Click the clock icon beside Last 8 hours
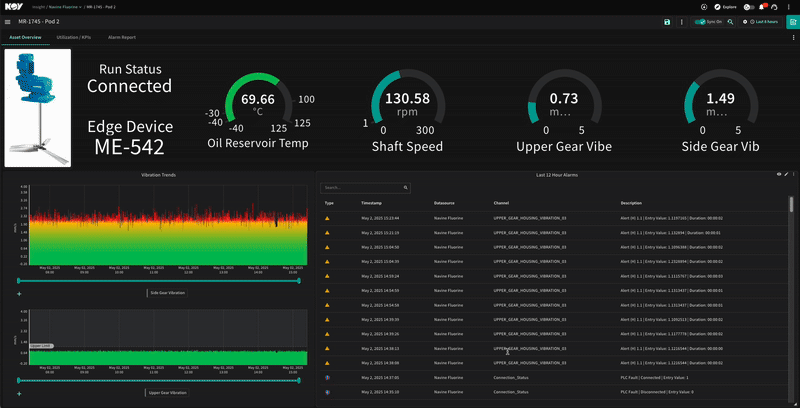Image resolution: width=800 pixels, height=408 pixels. tap(752, 22)
